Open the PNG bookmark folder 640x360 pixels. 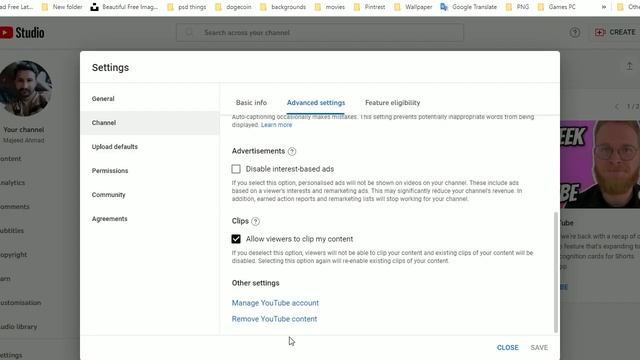517,7
